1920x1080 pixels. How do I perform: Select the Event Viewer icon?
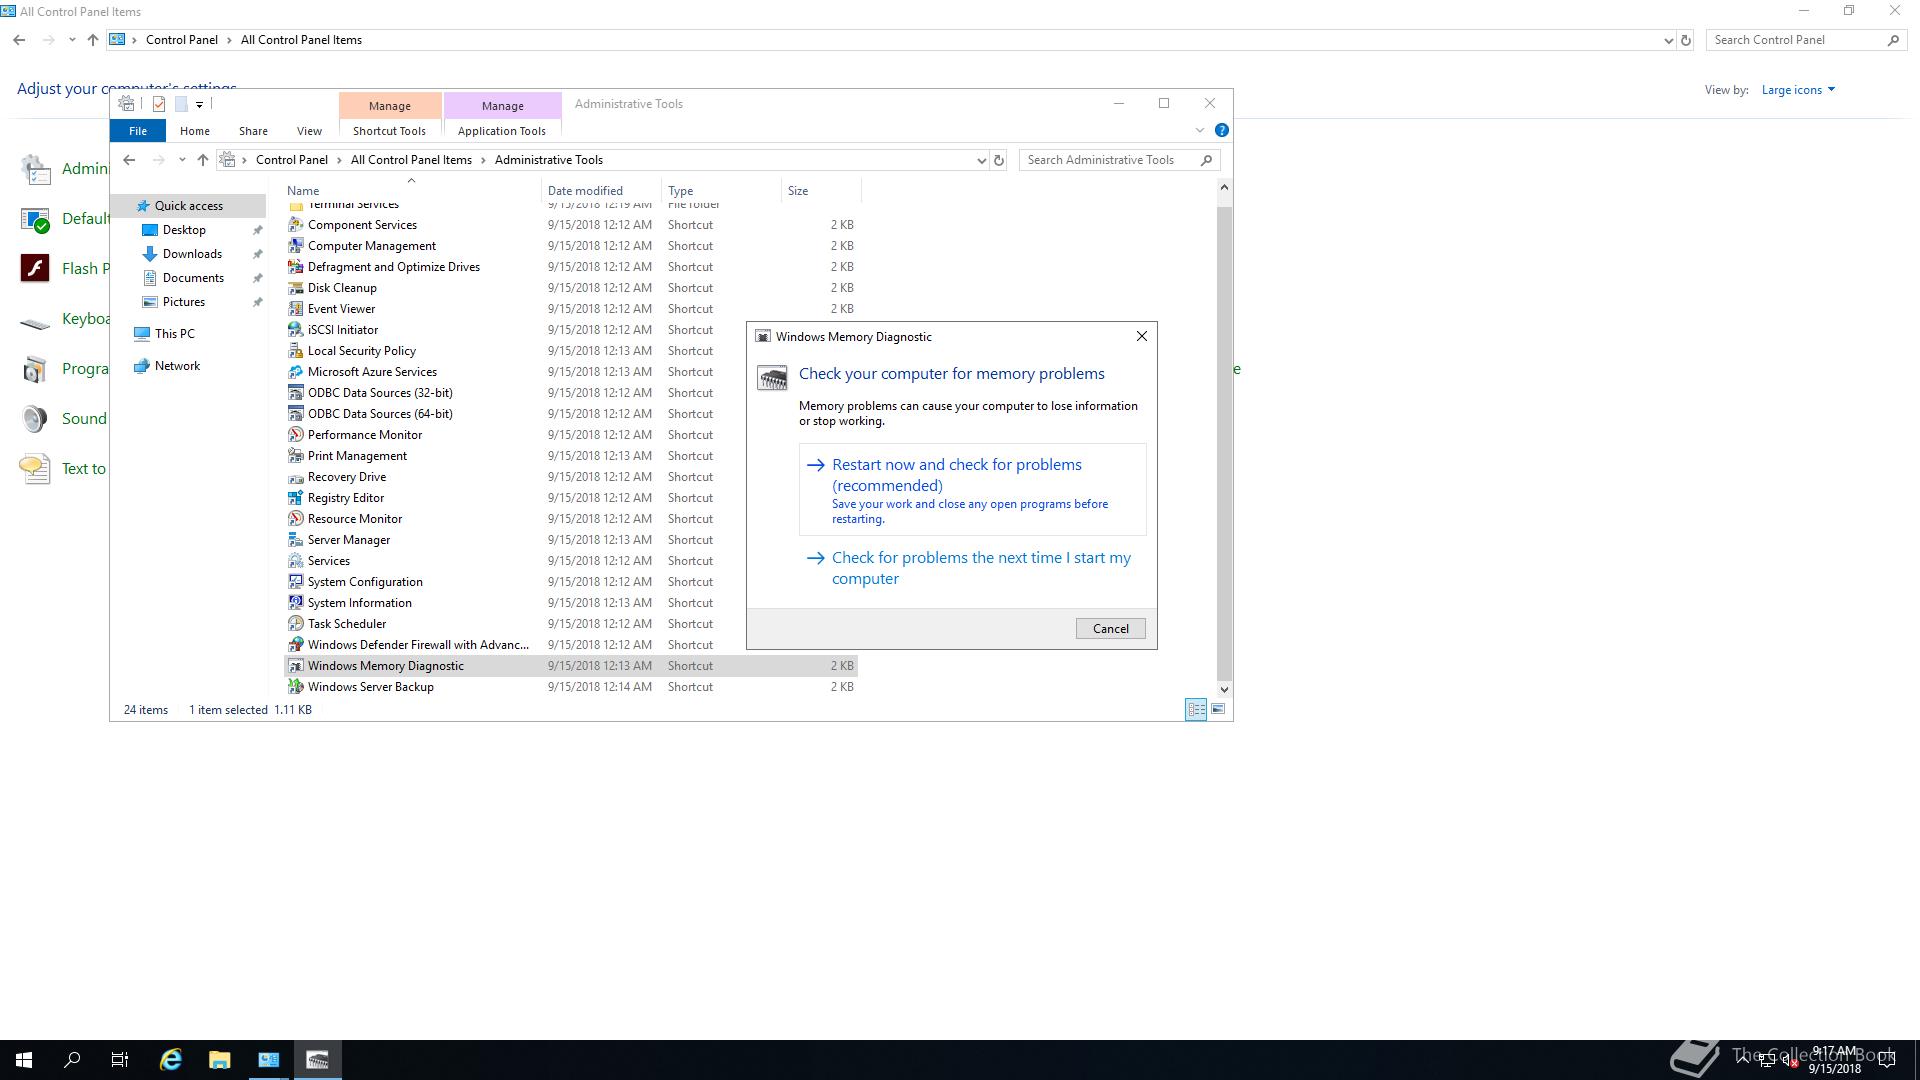[x=295, y=309]
